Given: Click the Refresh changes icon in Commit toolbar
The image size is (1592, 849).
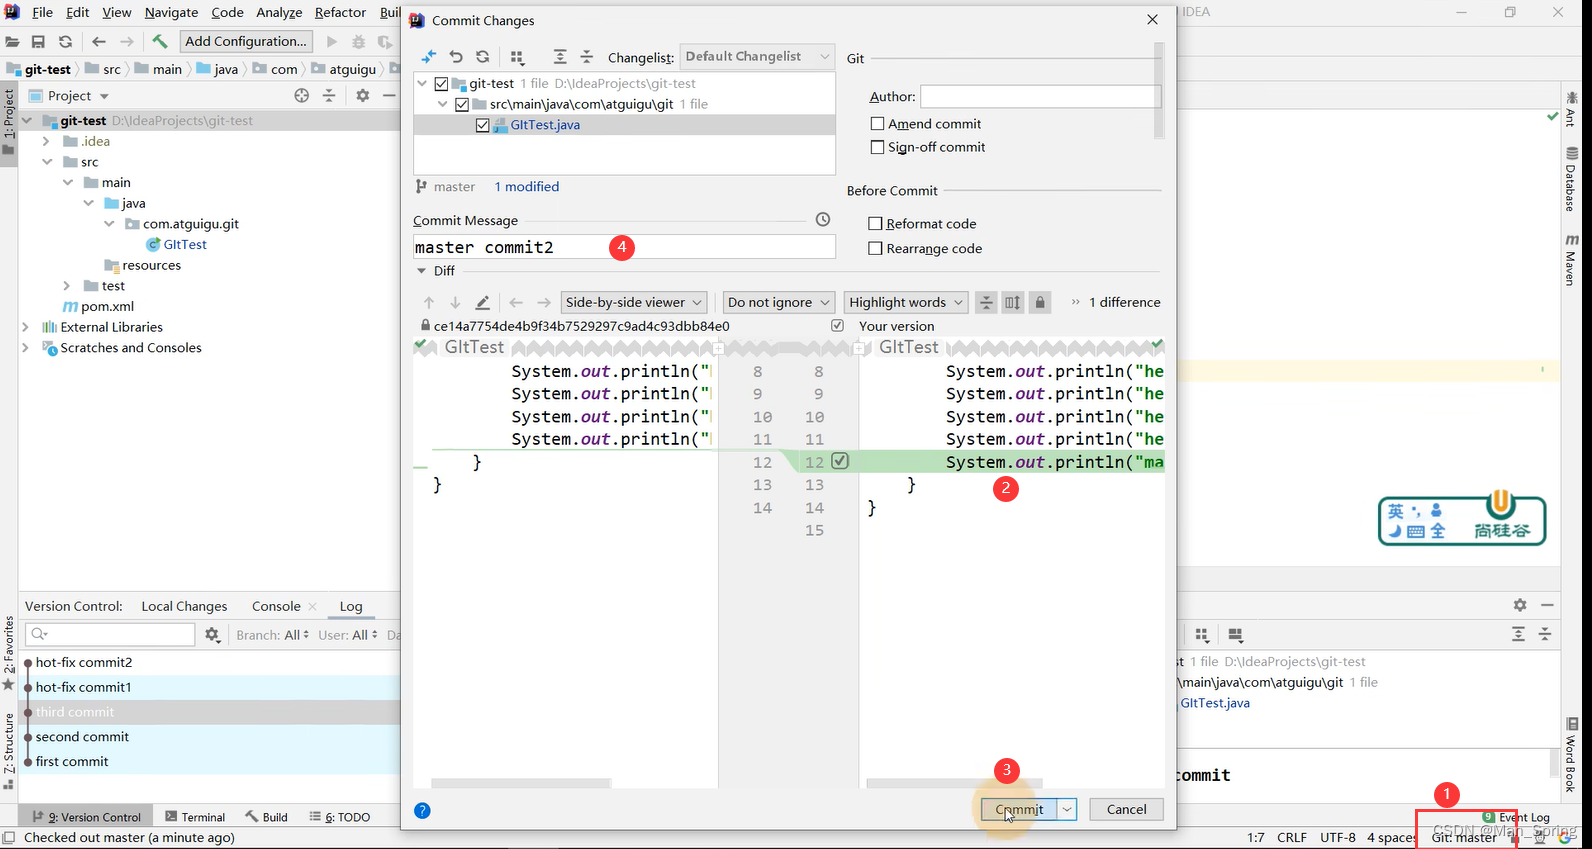Looking at the screenshot, I should pyautogui.click(x=483, y=57).
